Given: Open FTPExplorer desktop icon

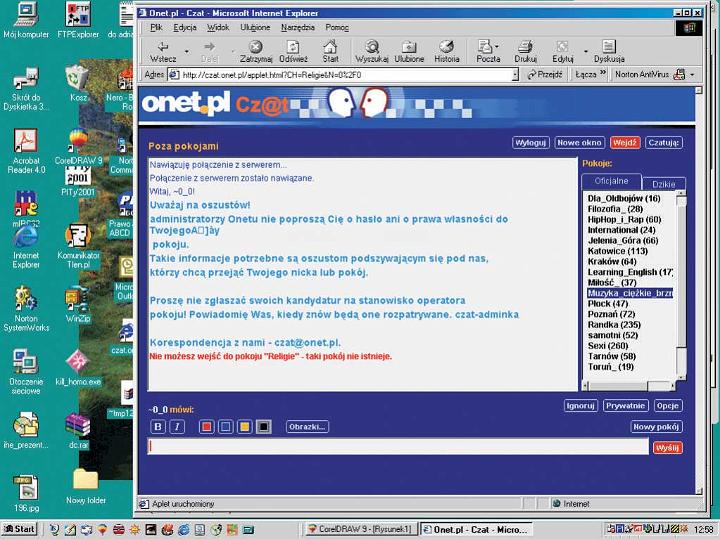Looking at the screenshot, I should (78, 20).
